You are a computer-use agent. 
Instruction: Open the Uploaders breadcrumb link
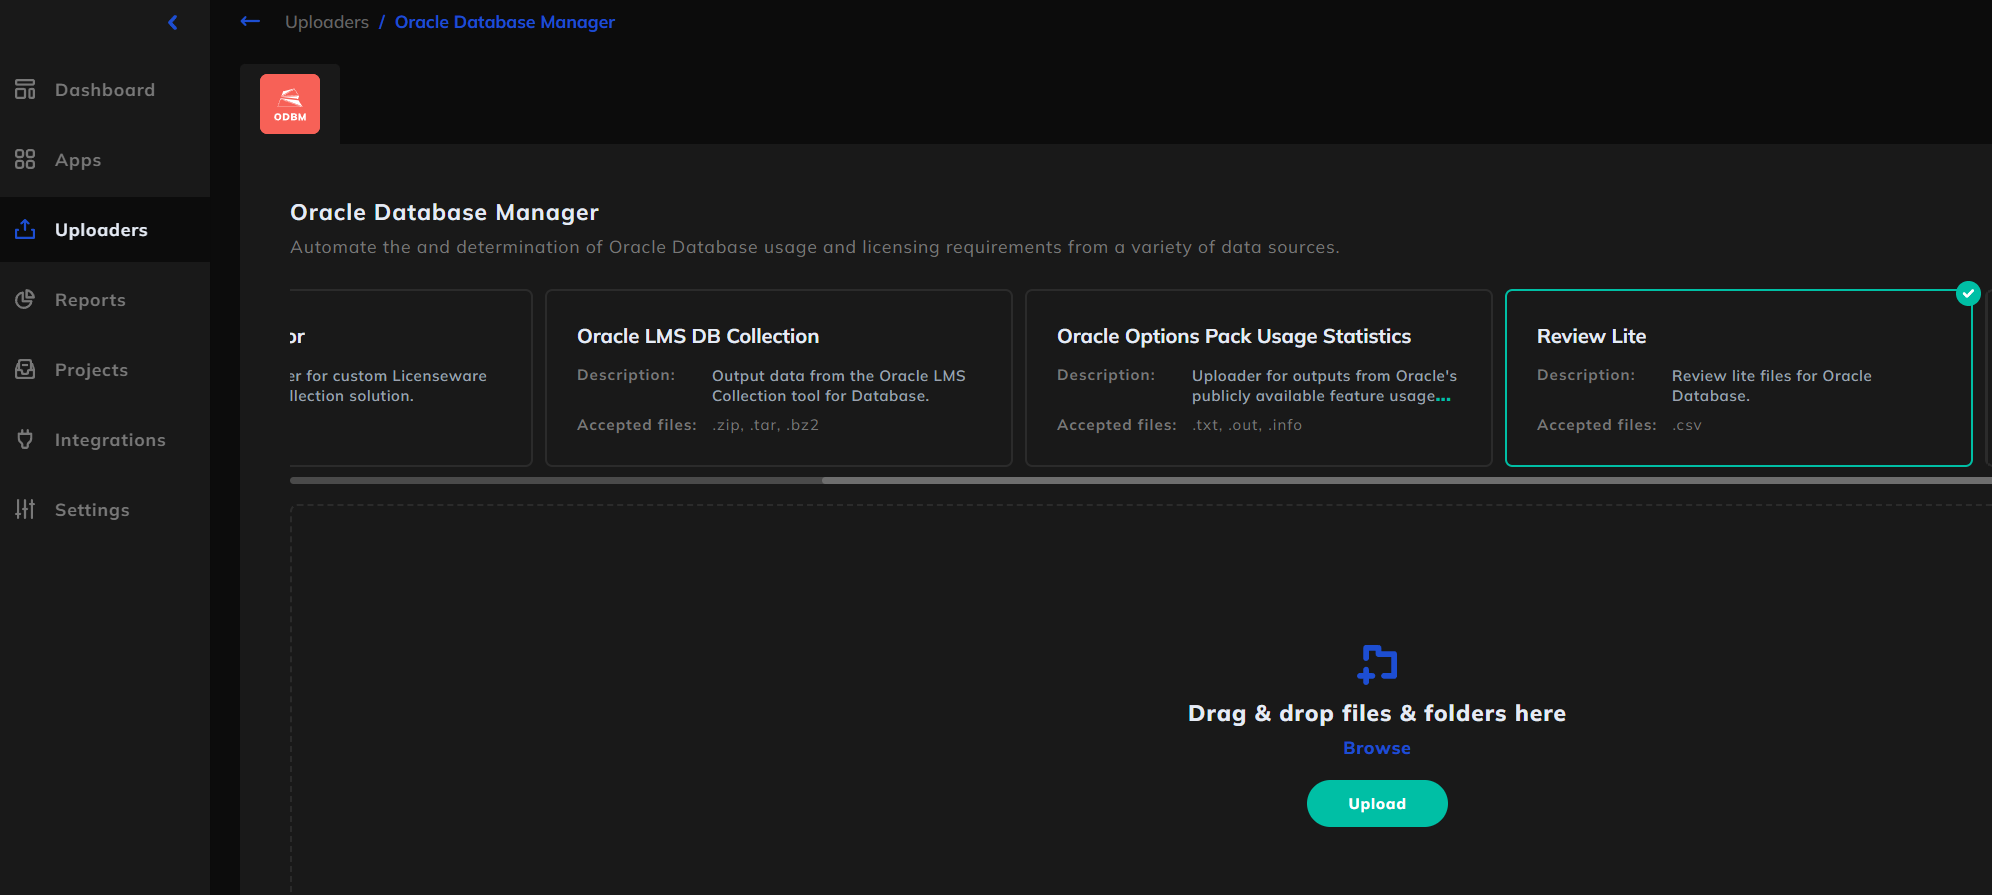(x=327, y=22)
